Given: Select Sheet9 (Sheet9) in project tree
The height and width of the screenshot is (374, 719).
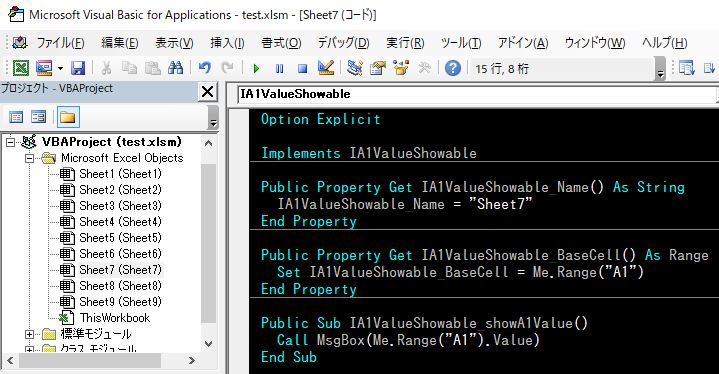Looking at the screenshot, I should pyautogui.click(x=120, y=302).
